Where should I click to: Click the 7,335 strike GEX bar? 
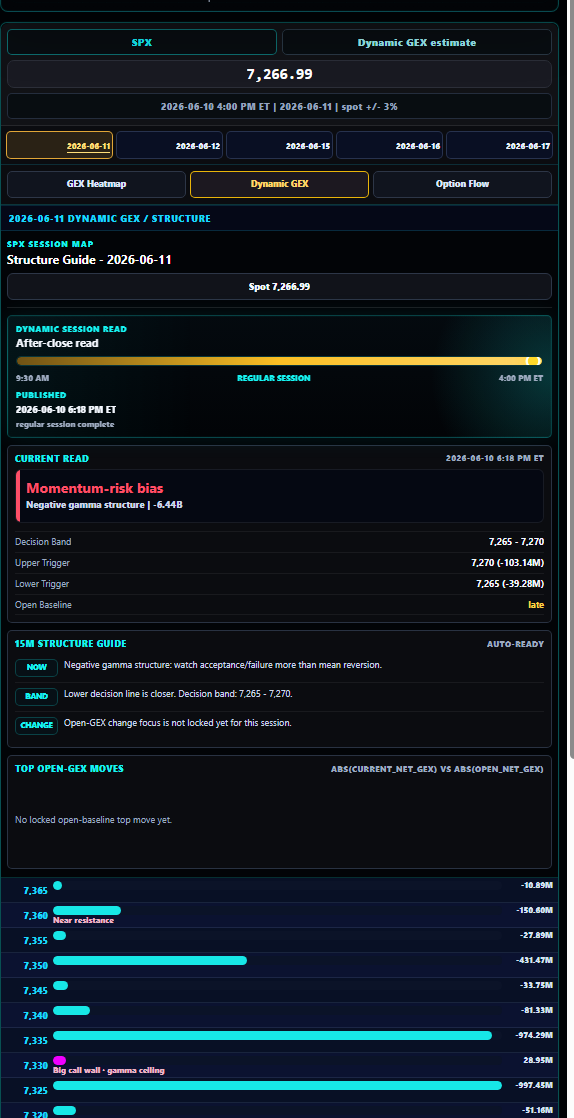pos(272,1035)
